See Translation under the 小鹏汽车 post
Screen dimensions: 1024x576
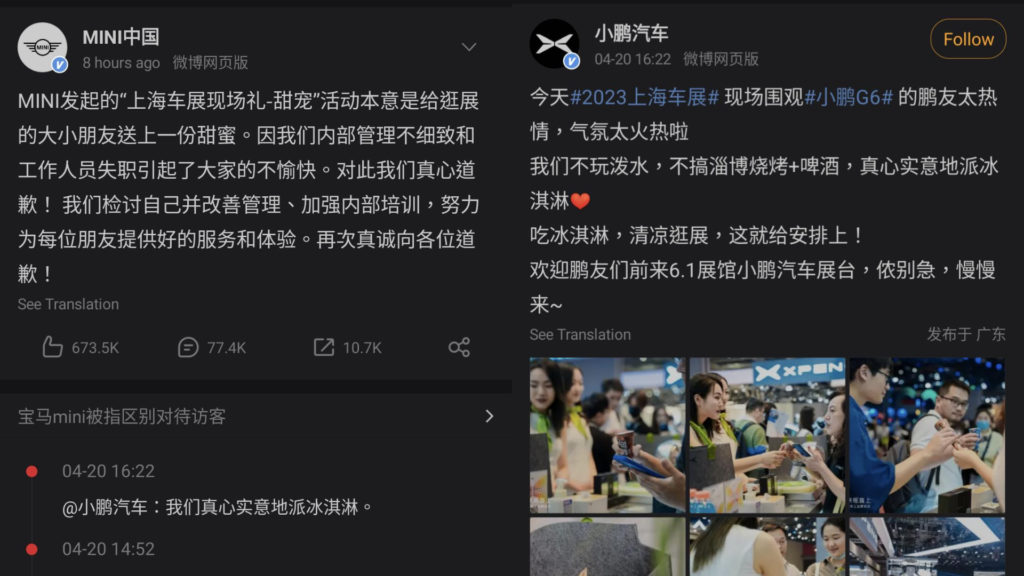tap(580, 334)
